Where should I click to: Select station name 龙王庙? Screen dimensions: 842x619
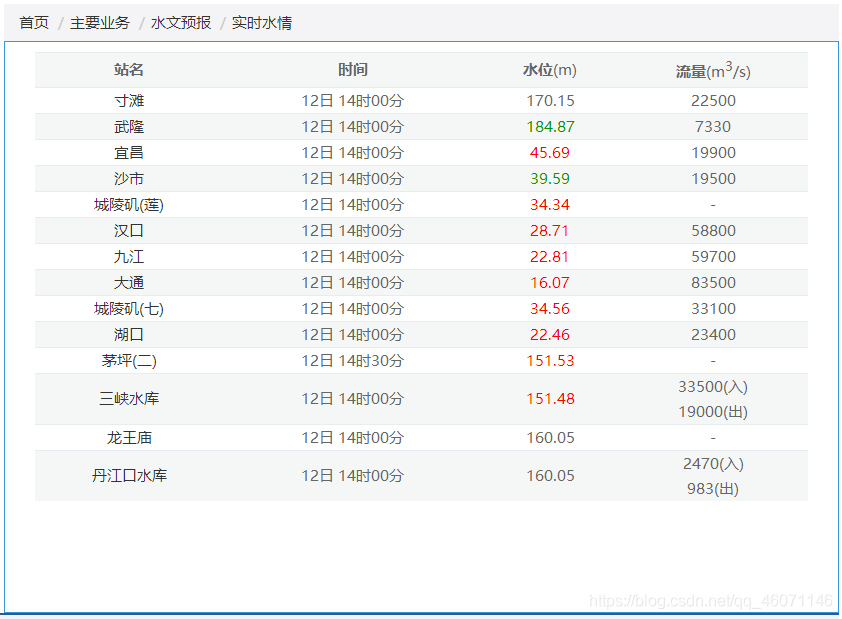(x=129, y=438)
